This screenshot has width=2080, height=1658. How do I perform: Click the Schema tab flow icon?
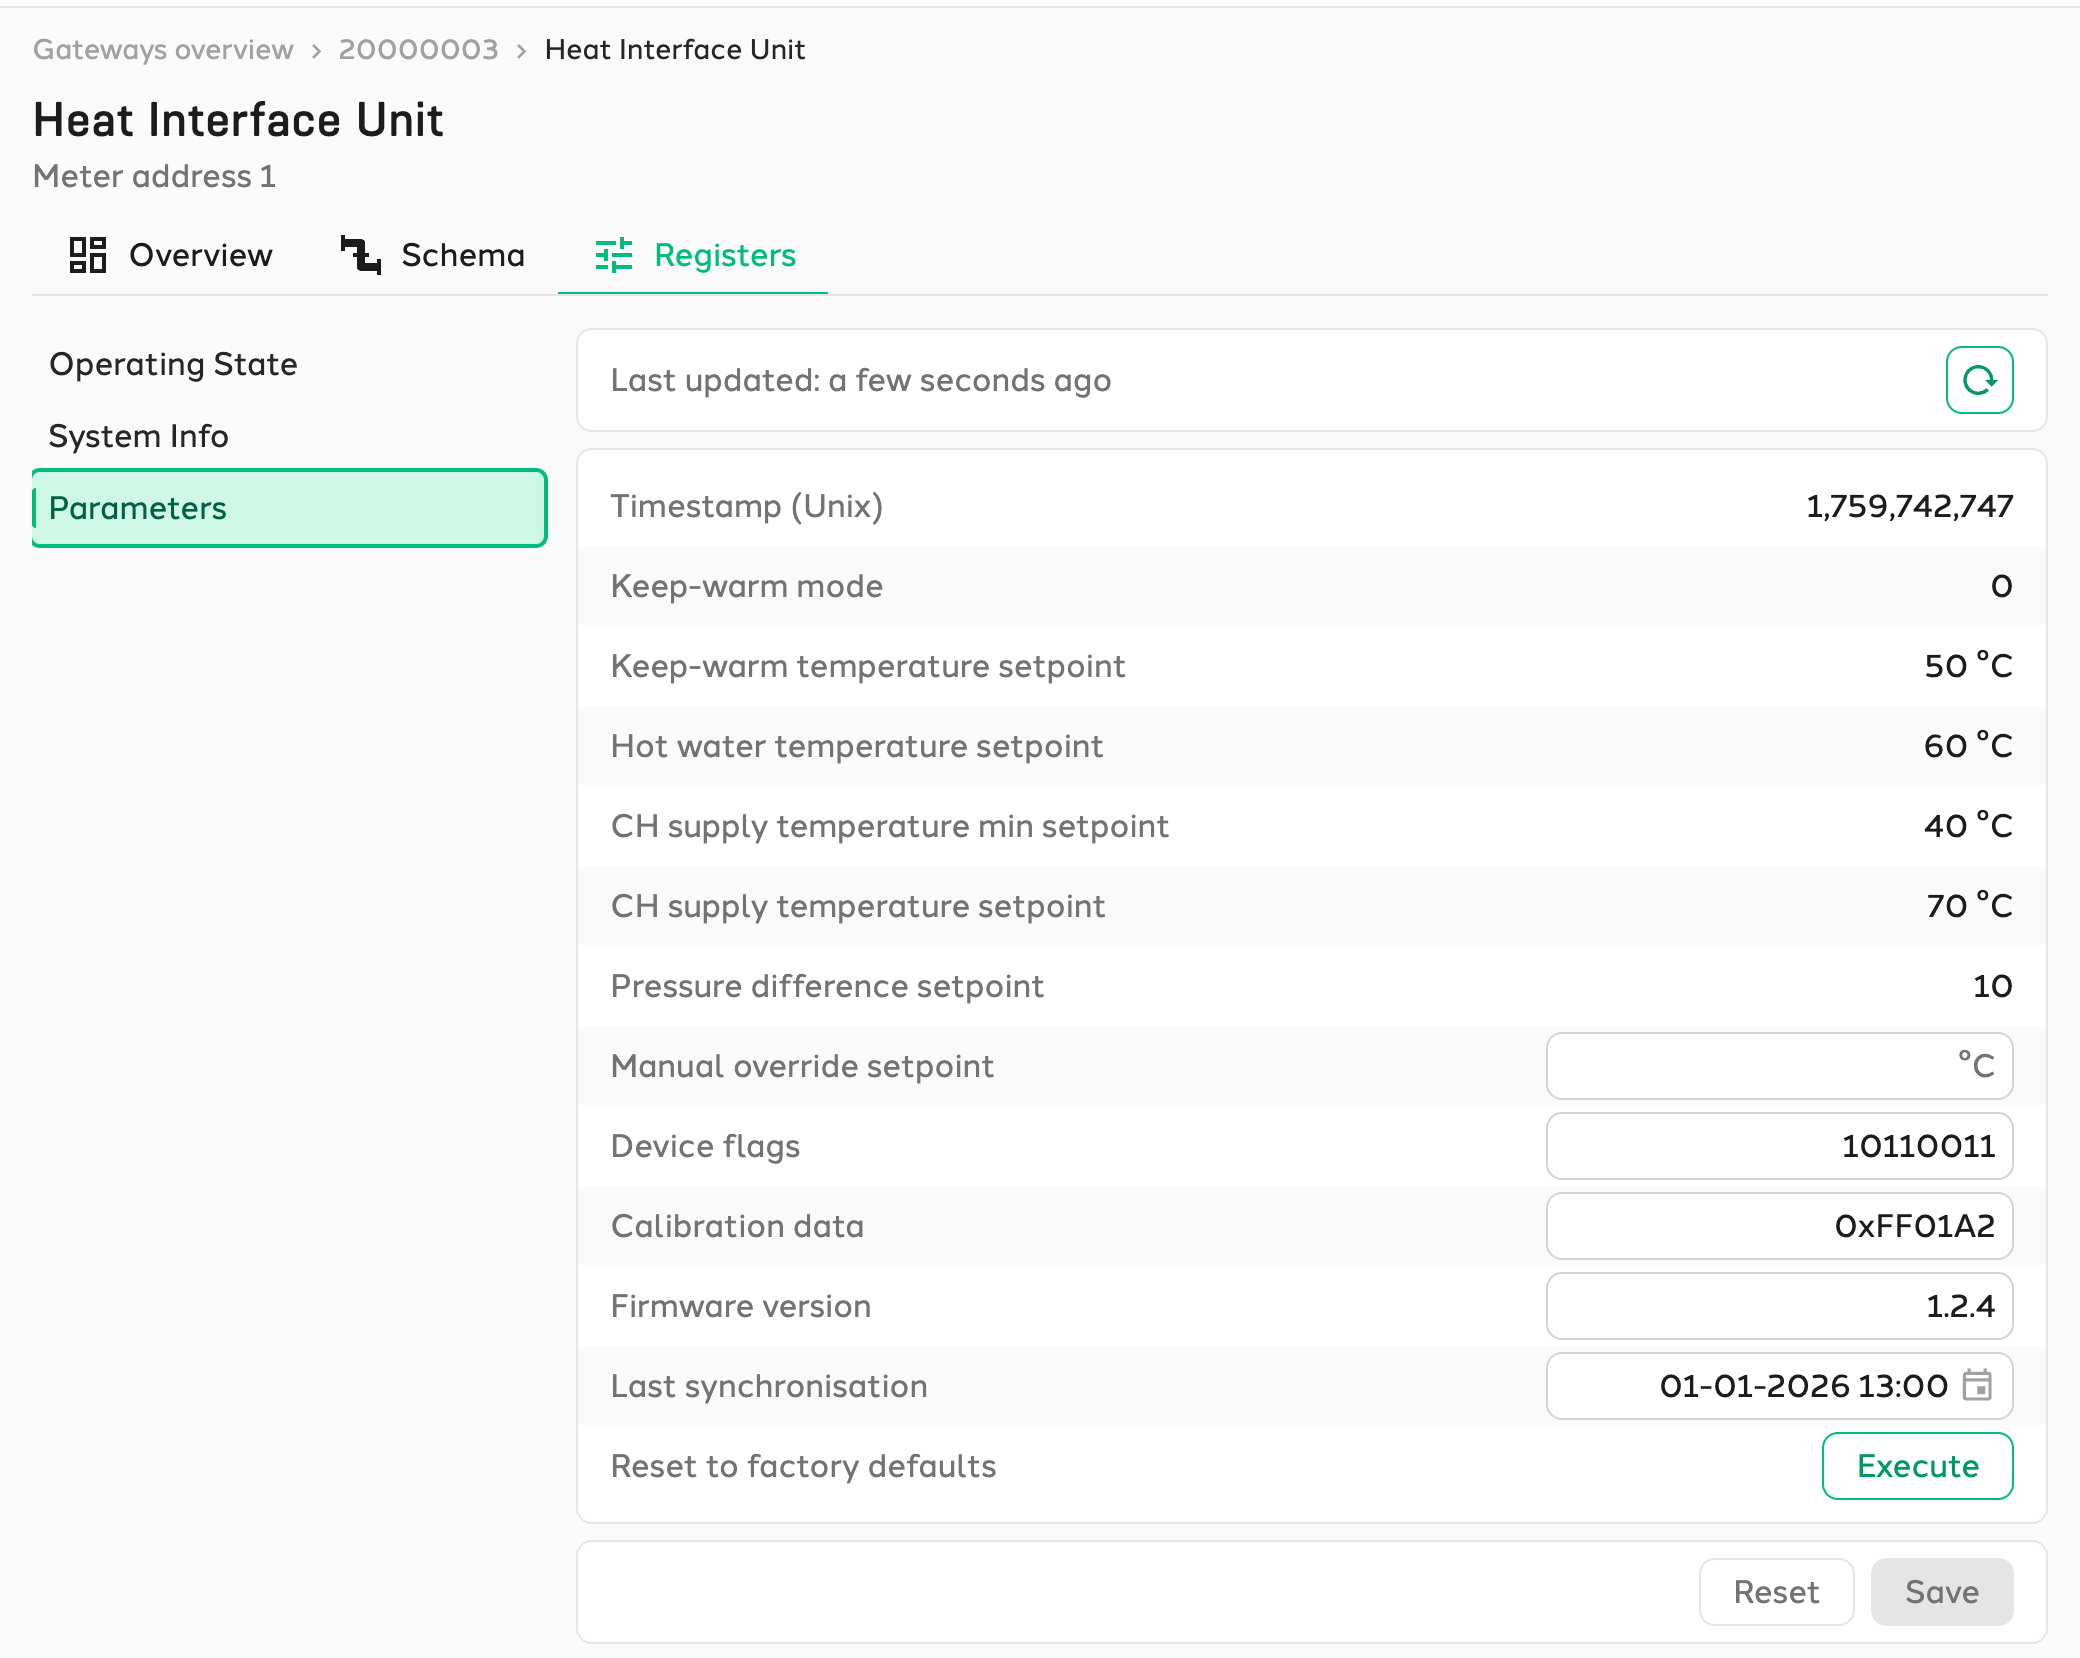click(361, 255)
